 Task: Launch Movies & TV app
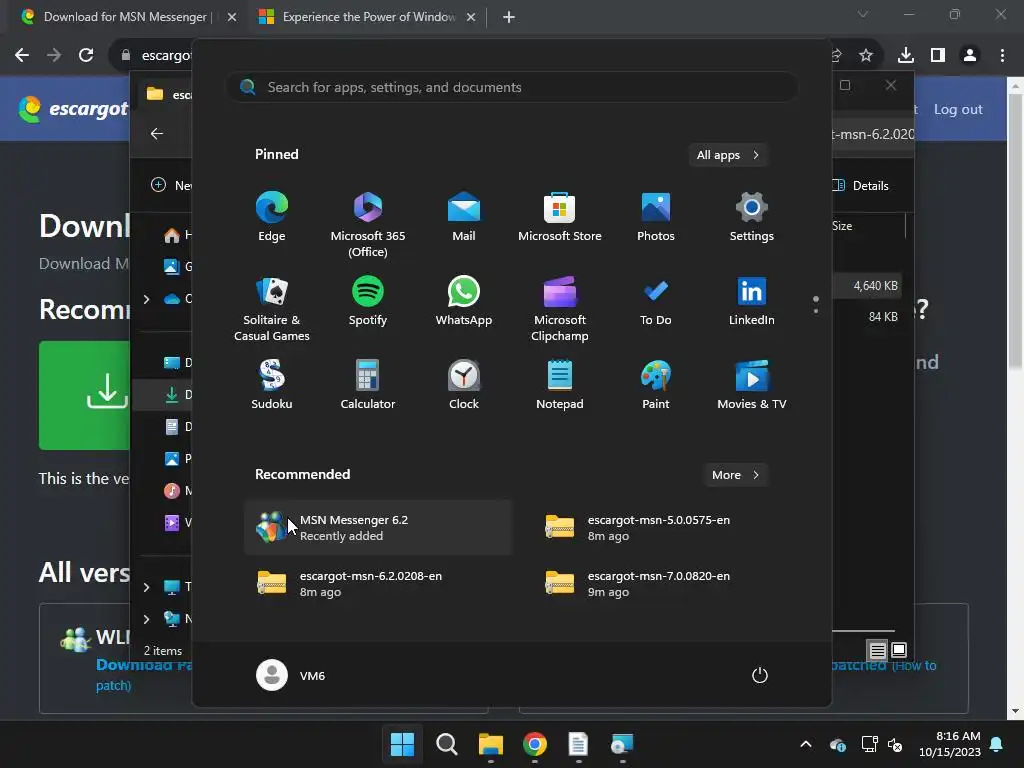(752, 385)
